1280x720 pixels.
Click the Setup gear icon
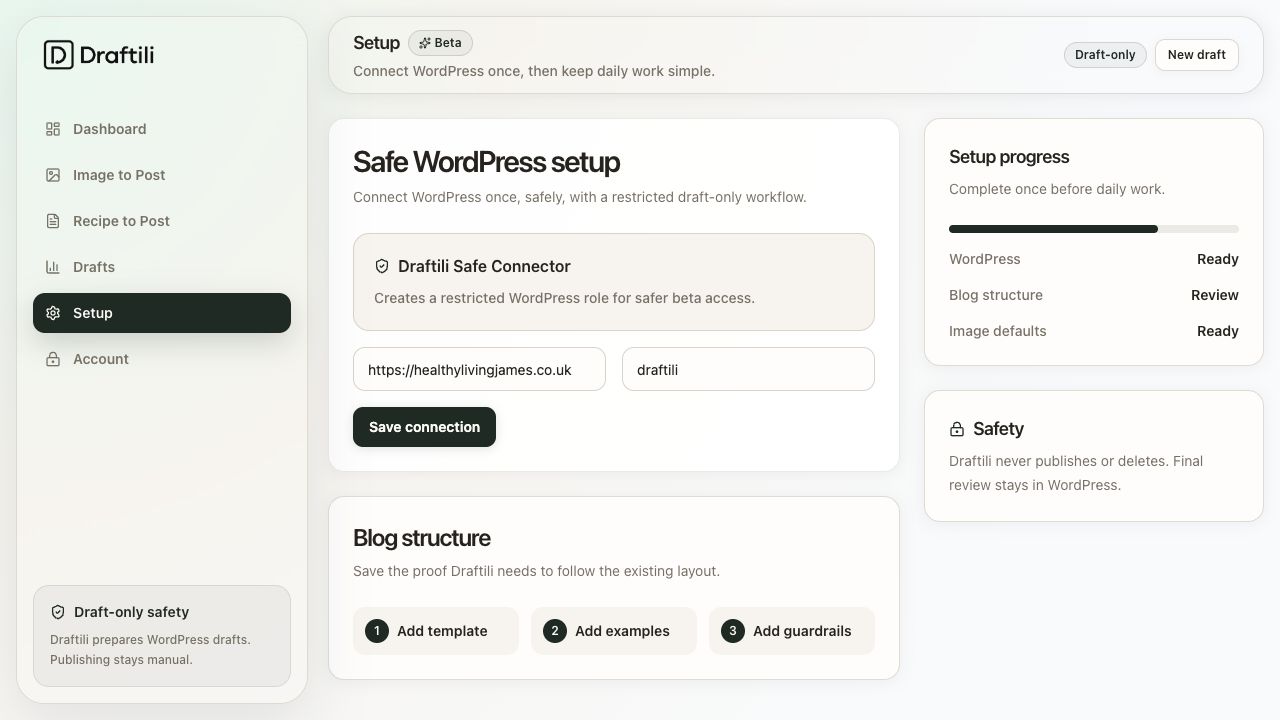coord(53,313)
